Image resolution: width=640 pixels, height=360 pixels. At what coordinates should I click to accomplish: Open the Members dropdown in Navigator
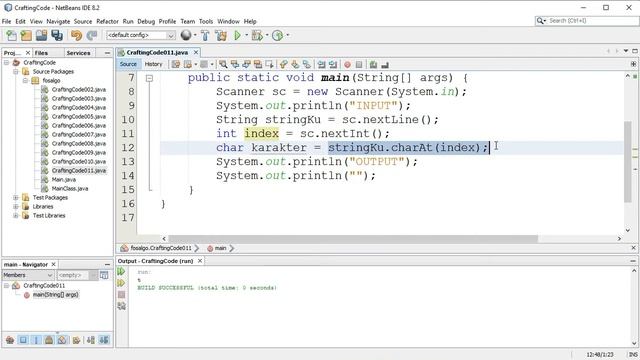(x=50, y=275)
